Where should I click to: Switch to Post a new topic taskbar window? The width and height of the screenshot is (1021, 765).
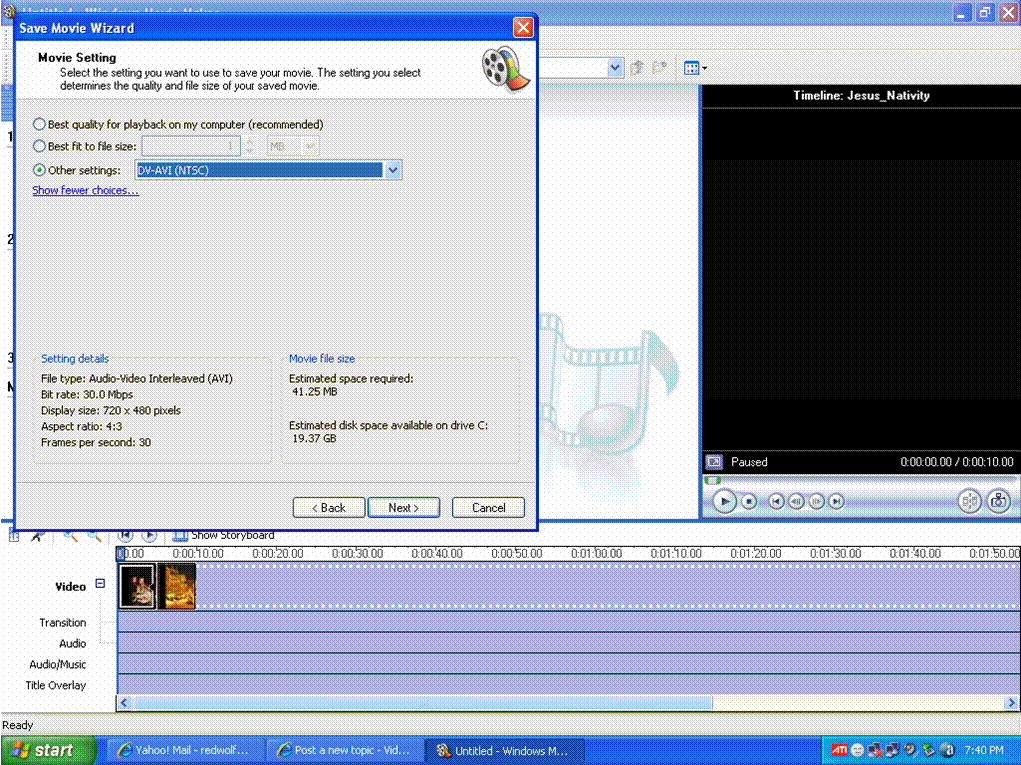pyautogui.click(x=344, y=751)
